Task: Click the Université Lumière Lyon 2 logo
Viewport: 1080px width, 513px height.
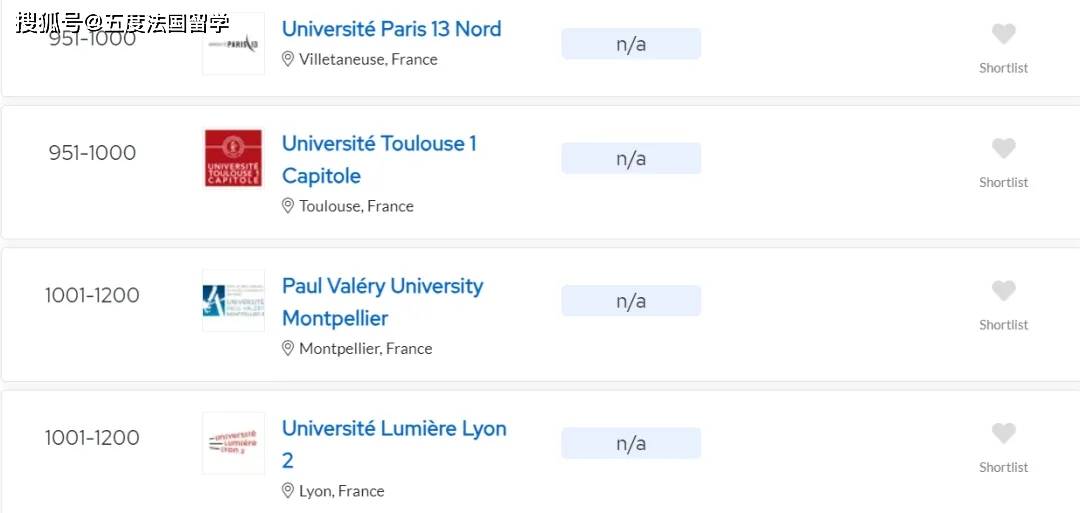Action: (x=233, y=443)
